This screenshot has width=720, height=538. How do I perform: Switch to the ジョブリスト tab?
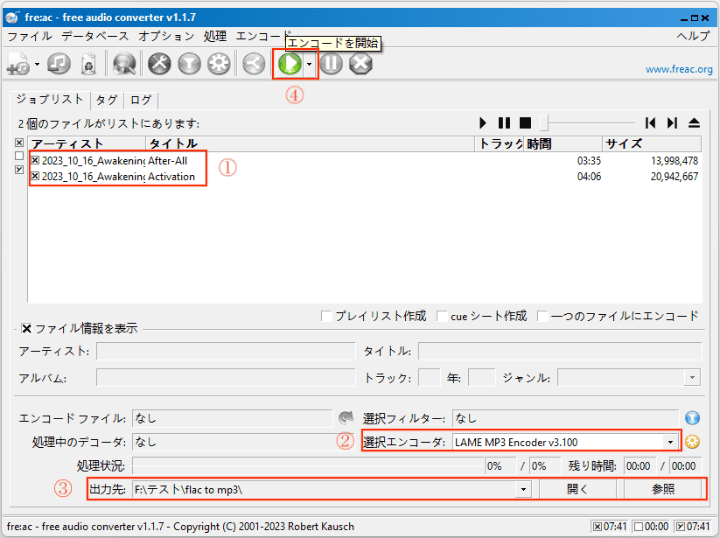pos(50,100)
